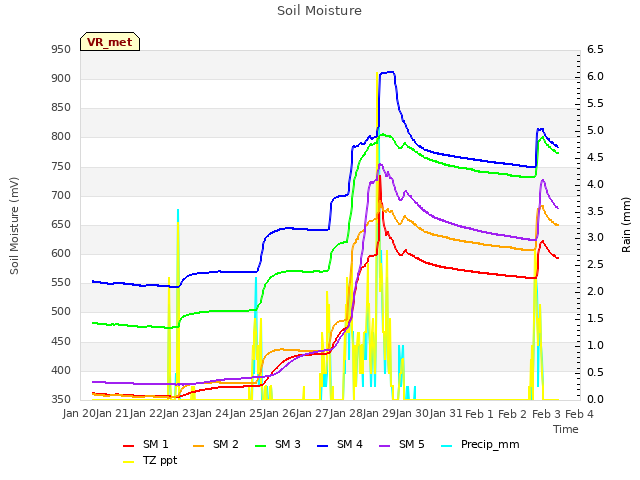This screenshot has height=480, width=640.
Task: Toggle SM 1 series in legend
Action: point(146,444)
